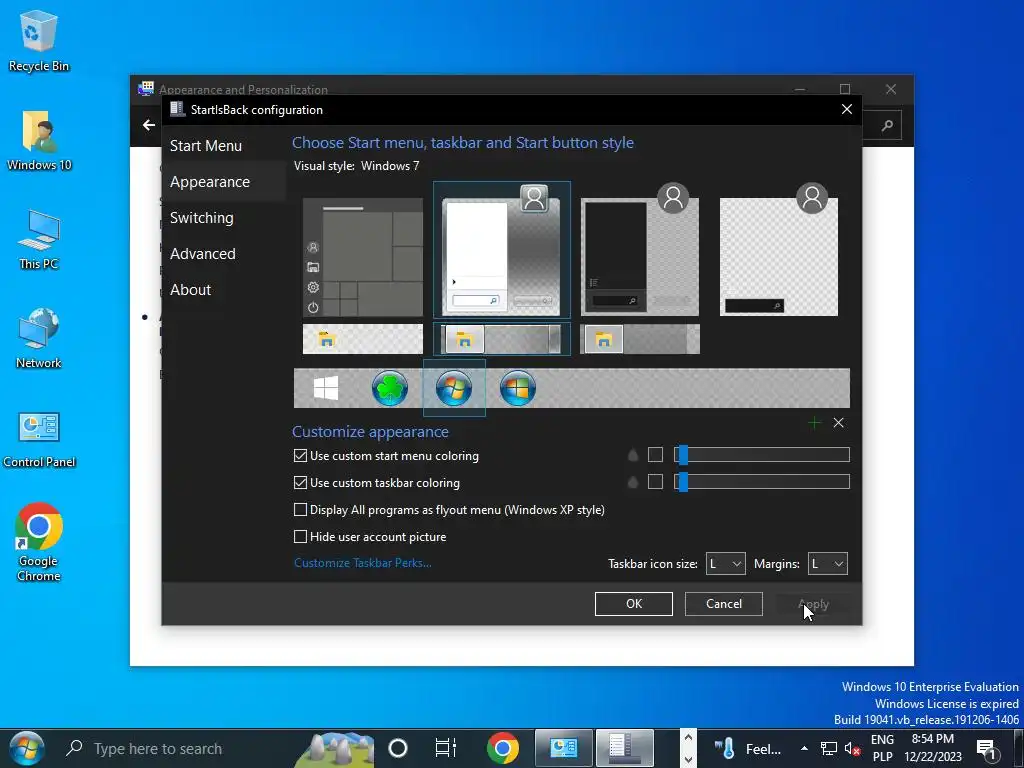1024x768 pixels.
Task: Select the green clover start button orb
Action: point(390,388)
